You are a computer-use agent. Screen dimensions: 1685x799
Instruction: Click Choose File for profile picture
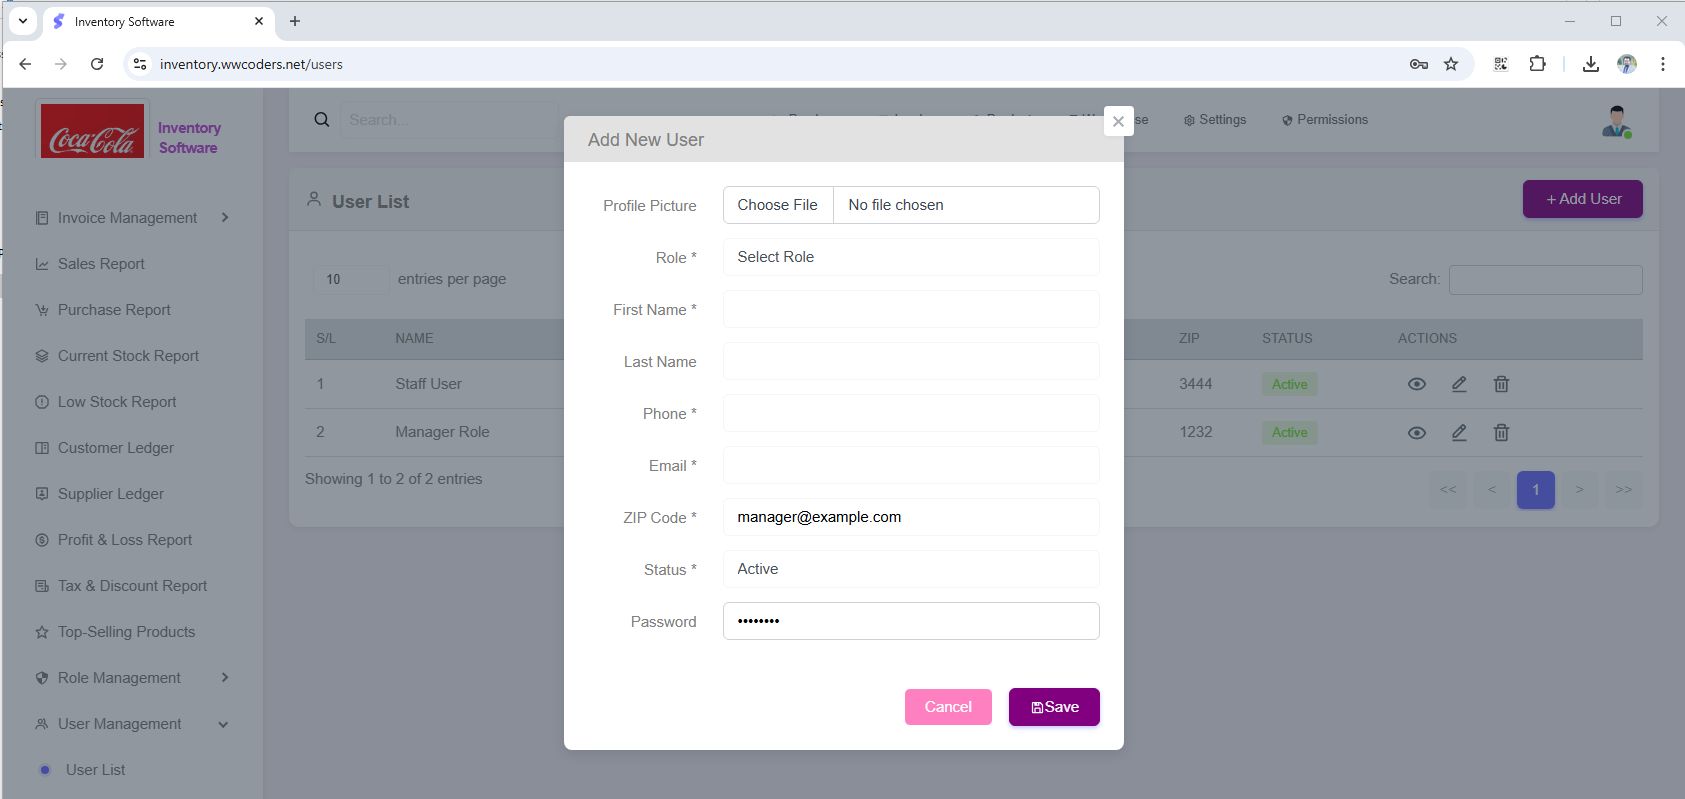[x=777, y=205]
